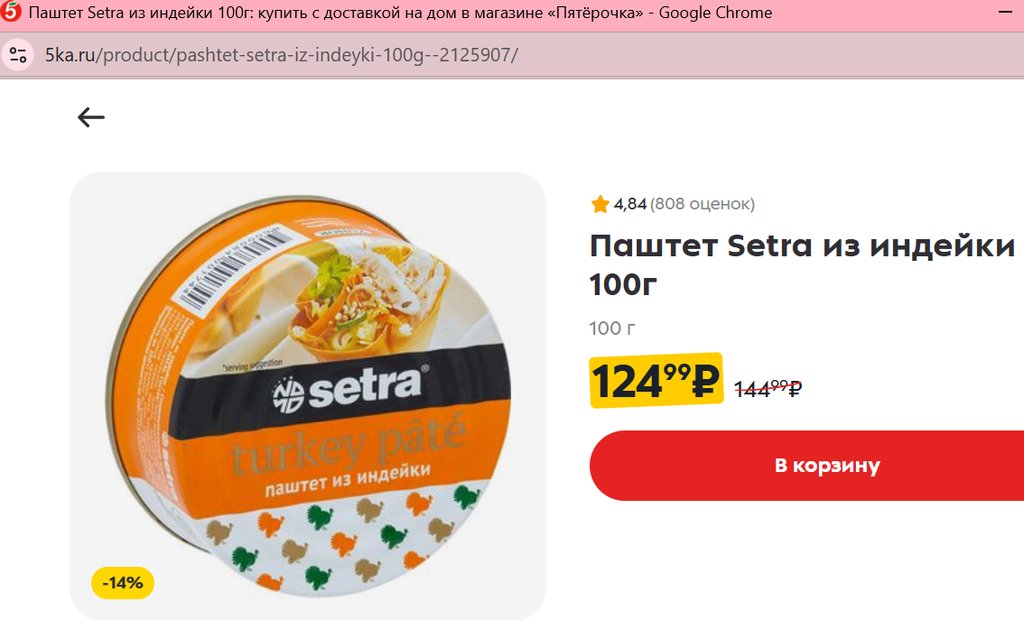This screenshot has height=620, width=1024.
Task: Click the turkey pâté text on package
Action: pyautogui.click(x=349, y=446)
